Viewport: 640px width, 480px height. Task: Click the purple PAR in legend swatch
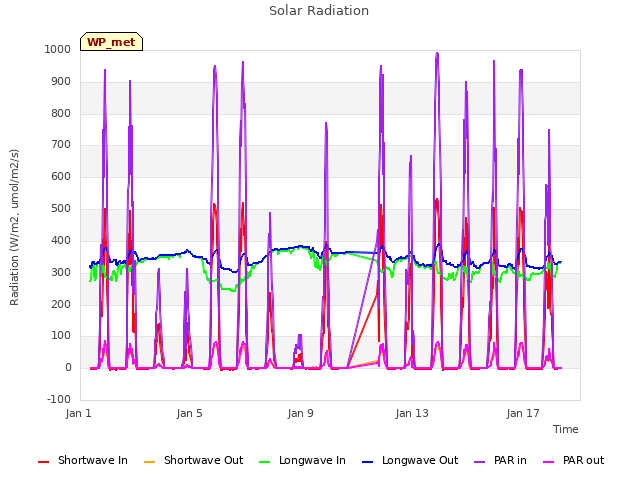click(480, 462)
